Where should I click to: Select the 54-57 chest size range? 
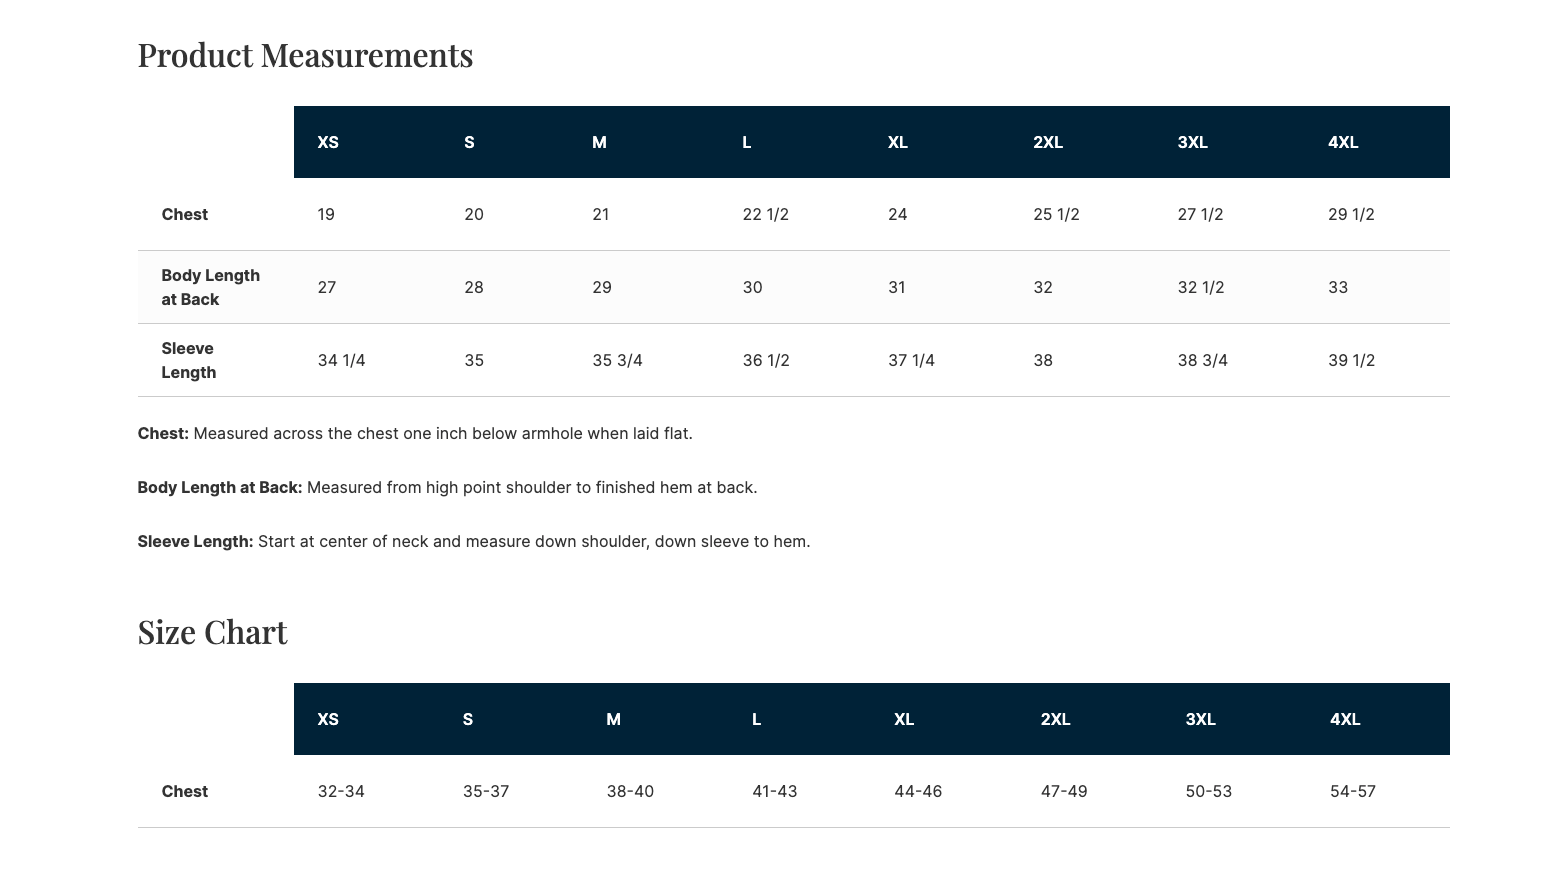pos(1352,791)
